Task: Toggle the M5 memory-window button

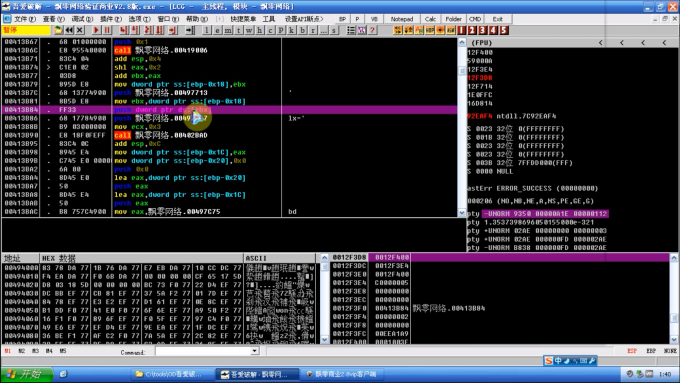Action: [63, 351]
